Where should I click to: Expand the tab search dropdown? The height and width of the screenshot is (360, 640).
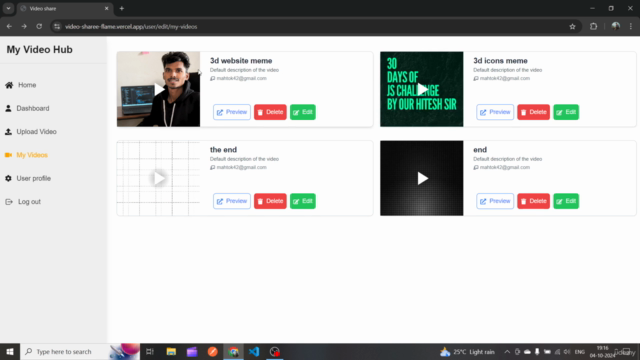[8, 8]
